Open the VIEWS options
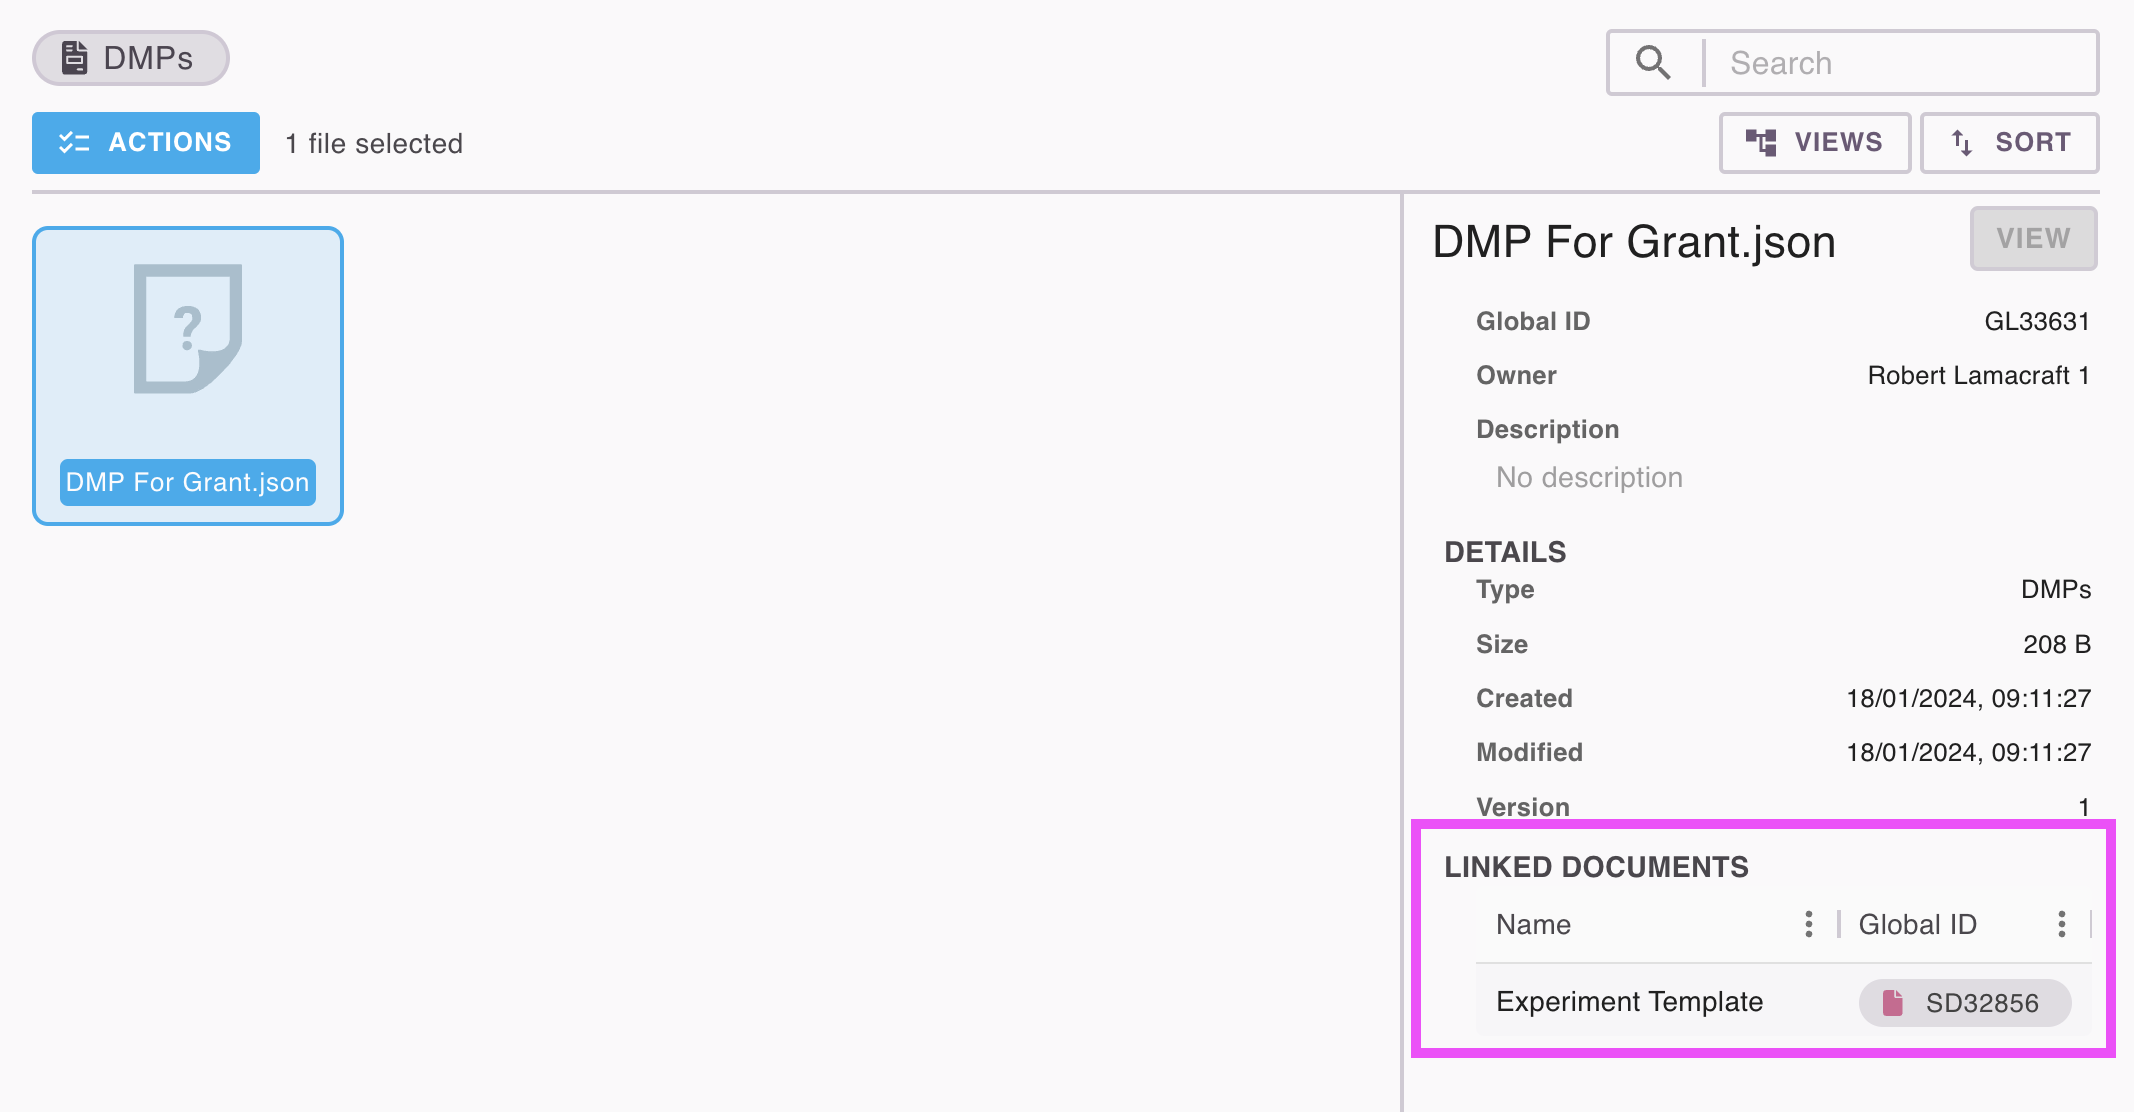 point(1814,143)
